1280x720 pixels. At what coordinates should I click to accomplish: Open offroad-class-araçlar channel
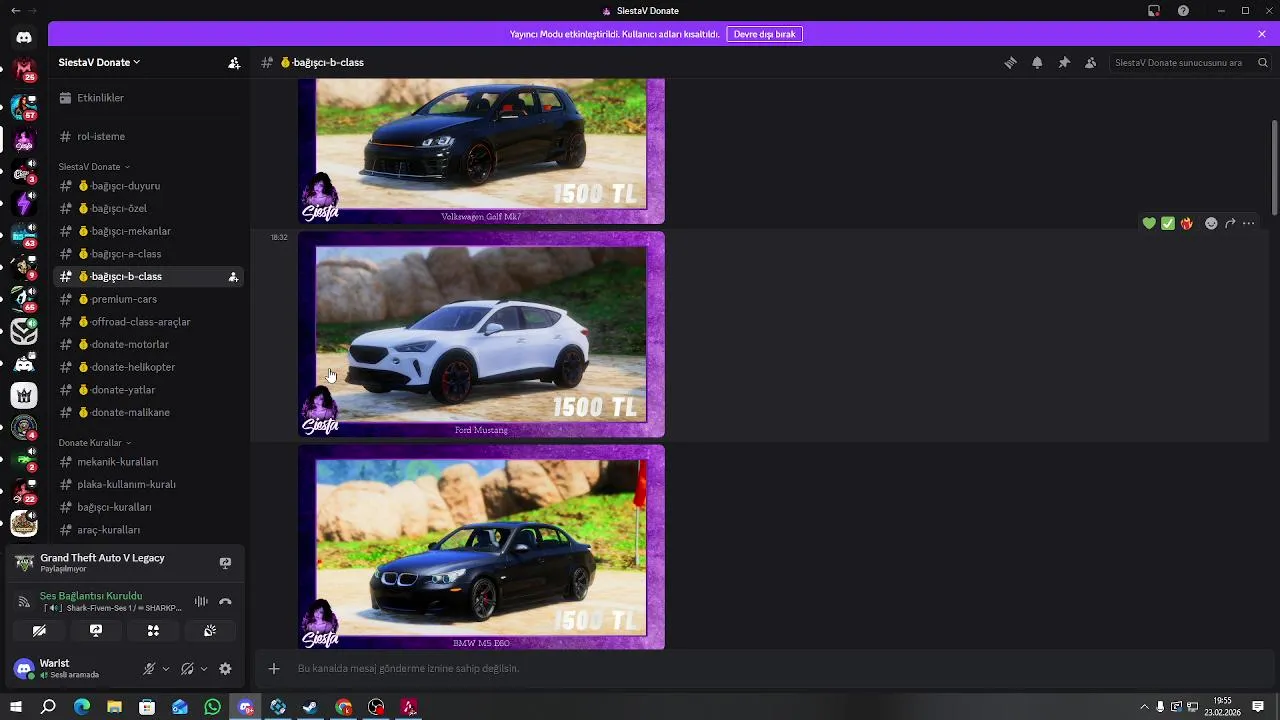tap(149, 322)
